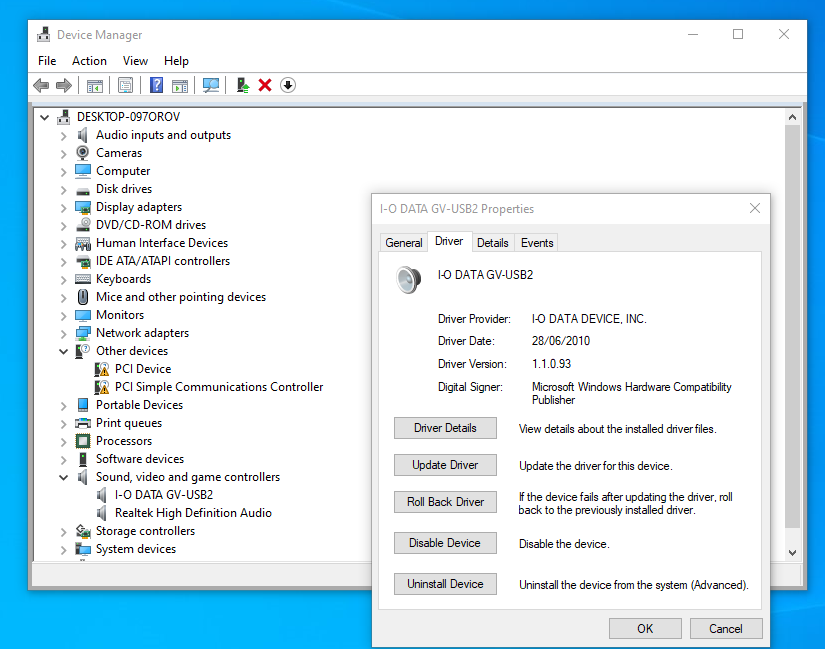The width and height of the screenshot is (826, 650).
Task: Collapse the DESKTOP-097OROV root node
Action: pos(45,117)
